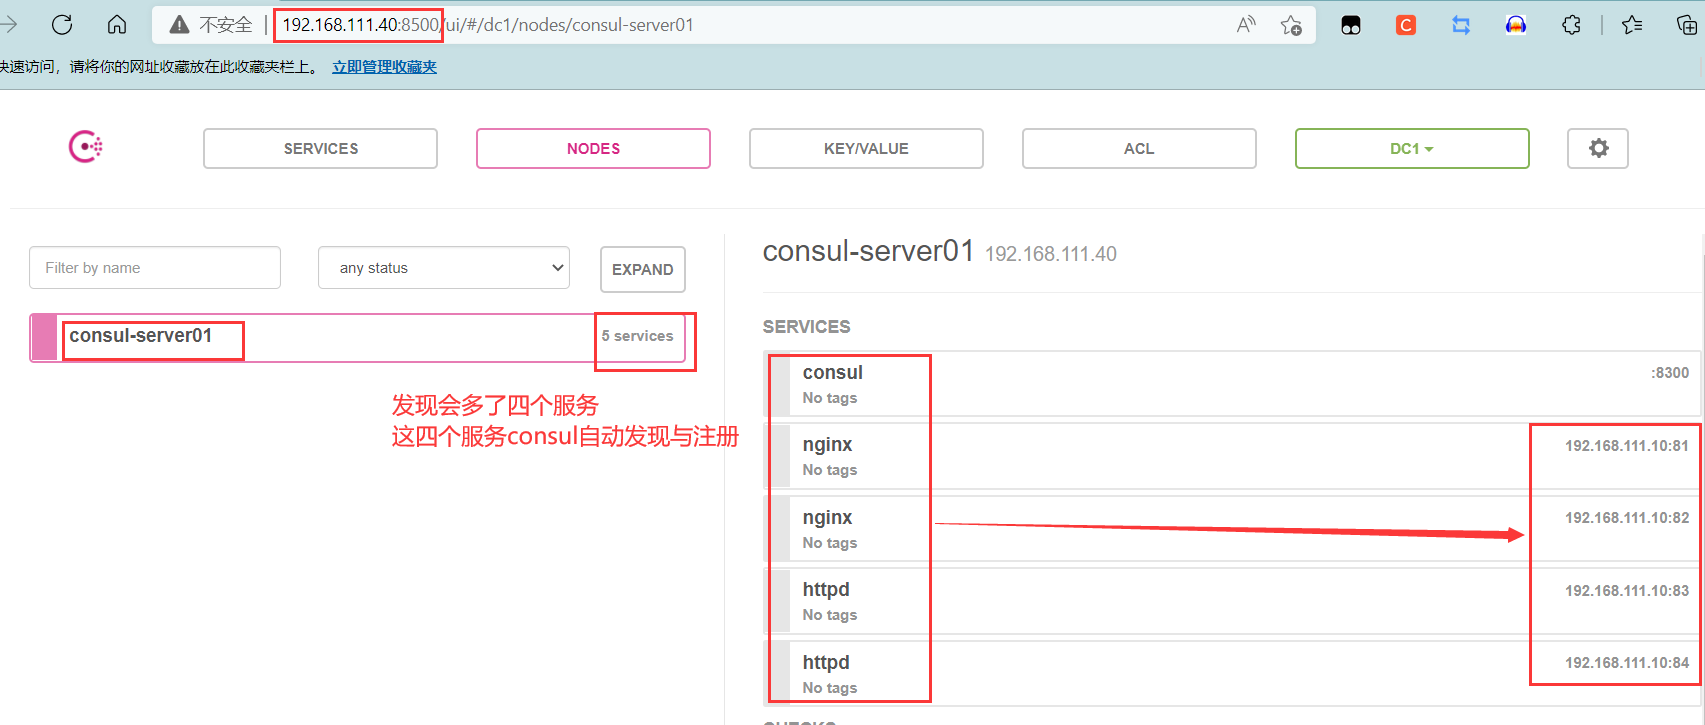Open the favorites list icon
The image size is (1705, 725).
1632,25
